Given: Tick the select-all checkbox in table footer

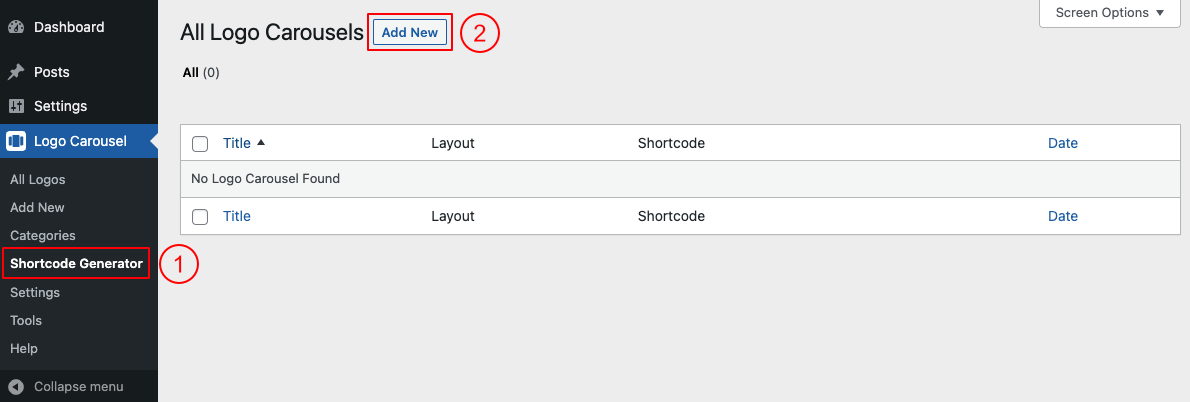Looking at the screenshot, I should pyautogui.click(x=200, y=217).
